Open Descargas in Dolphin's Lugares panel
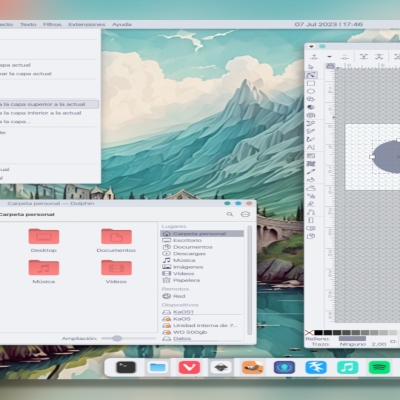This screenshot has height=400, width=400. (x=202, y=254)
